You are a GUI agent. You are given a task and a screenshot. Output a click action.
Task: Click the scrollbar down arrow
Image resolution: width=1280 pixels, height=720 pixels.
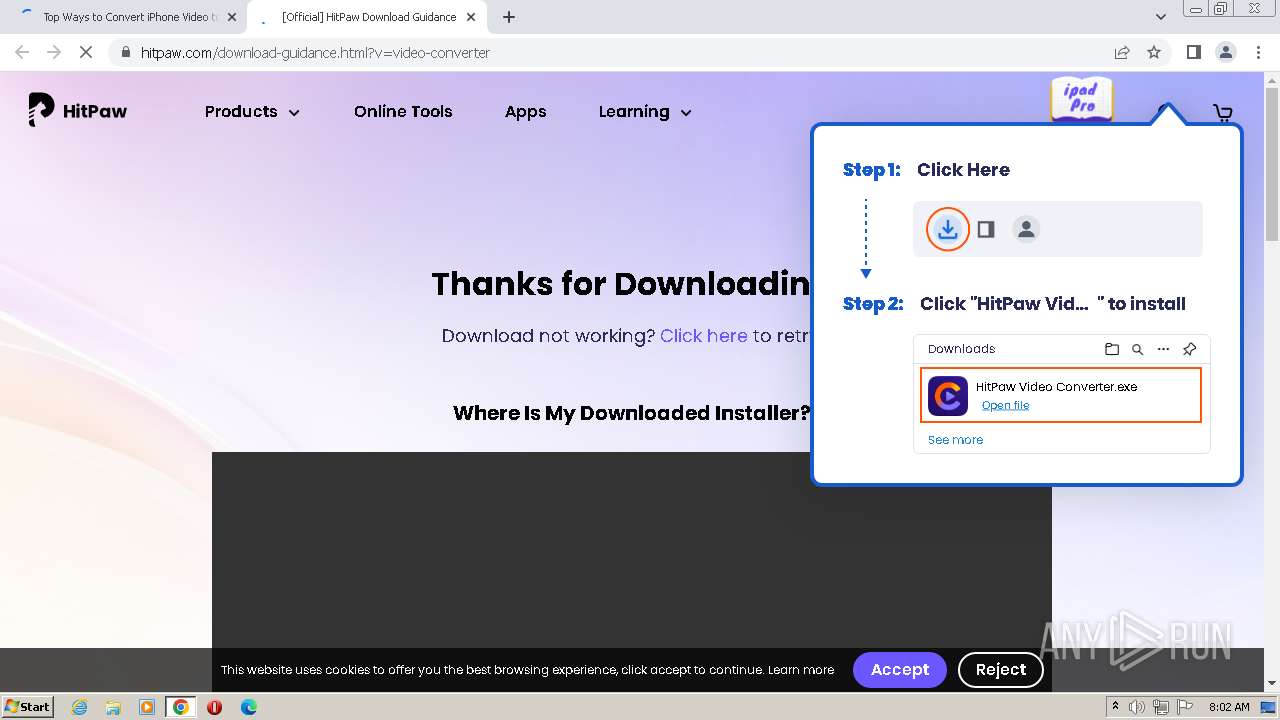[x=1272, y=683]
